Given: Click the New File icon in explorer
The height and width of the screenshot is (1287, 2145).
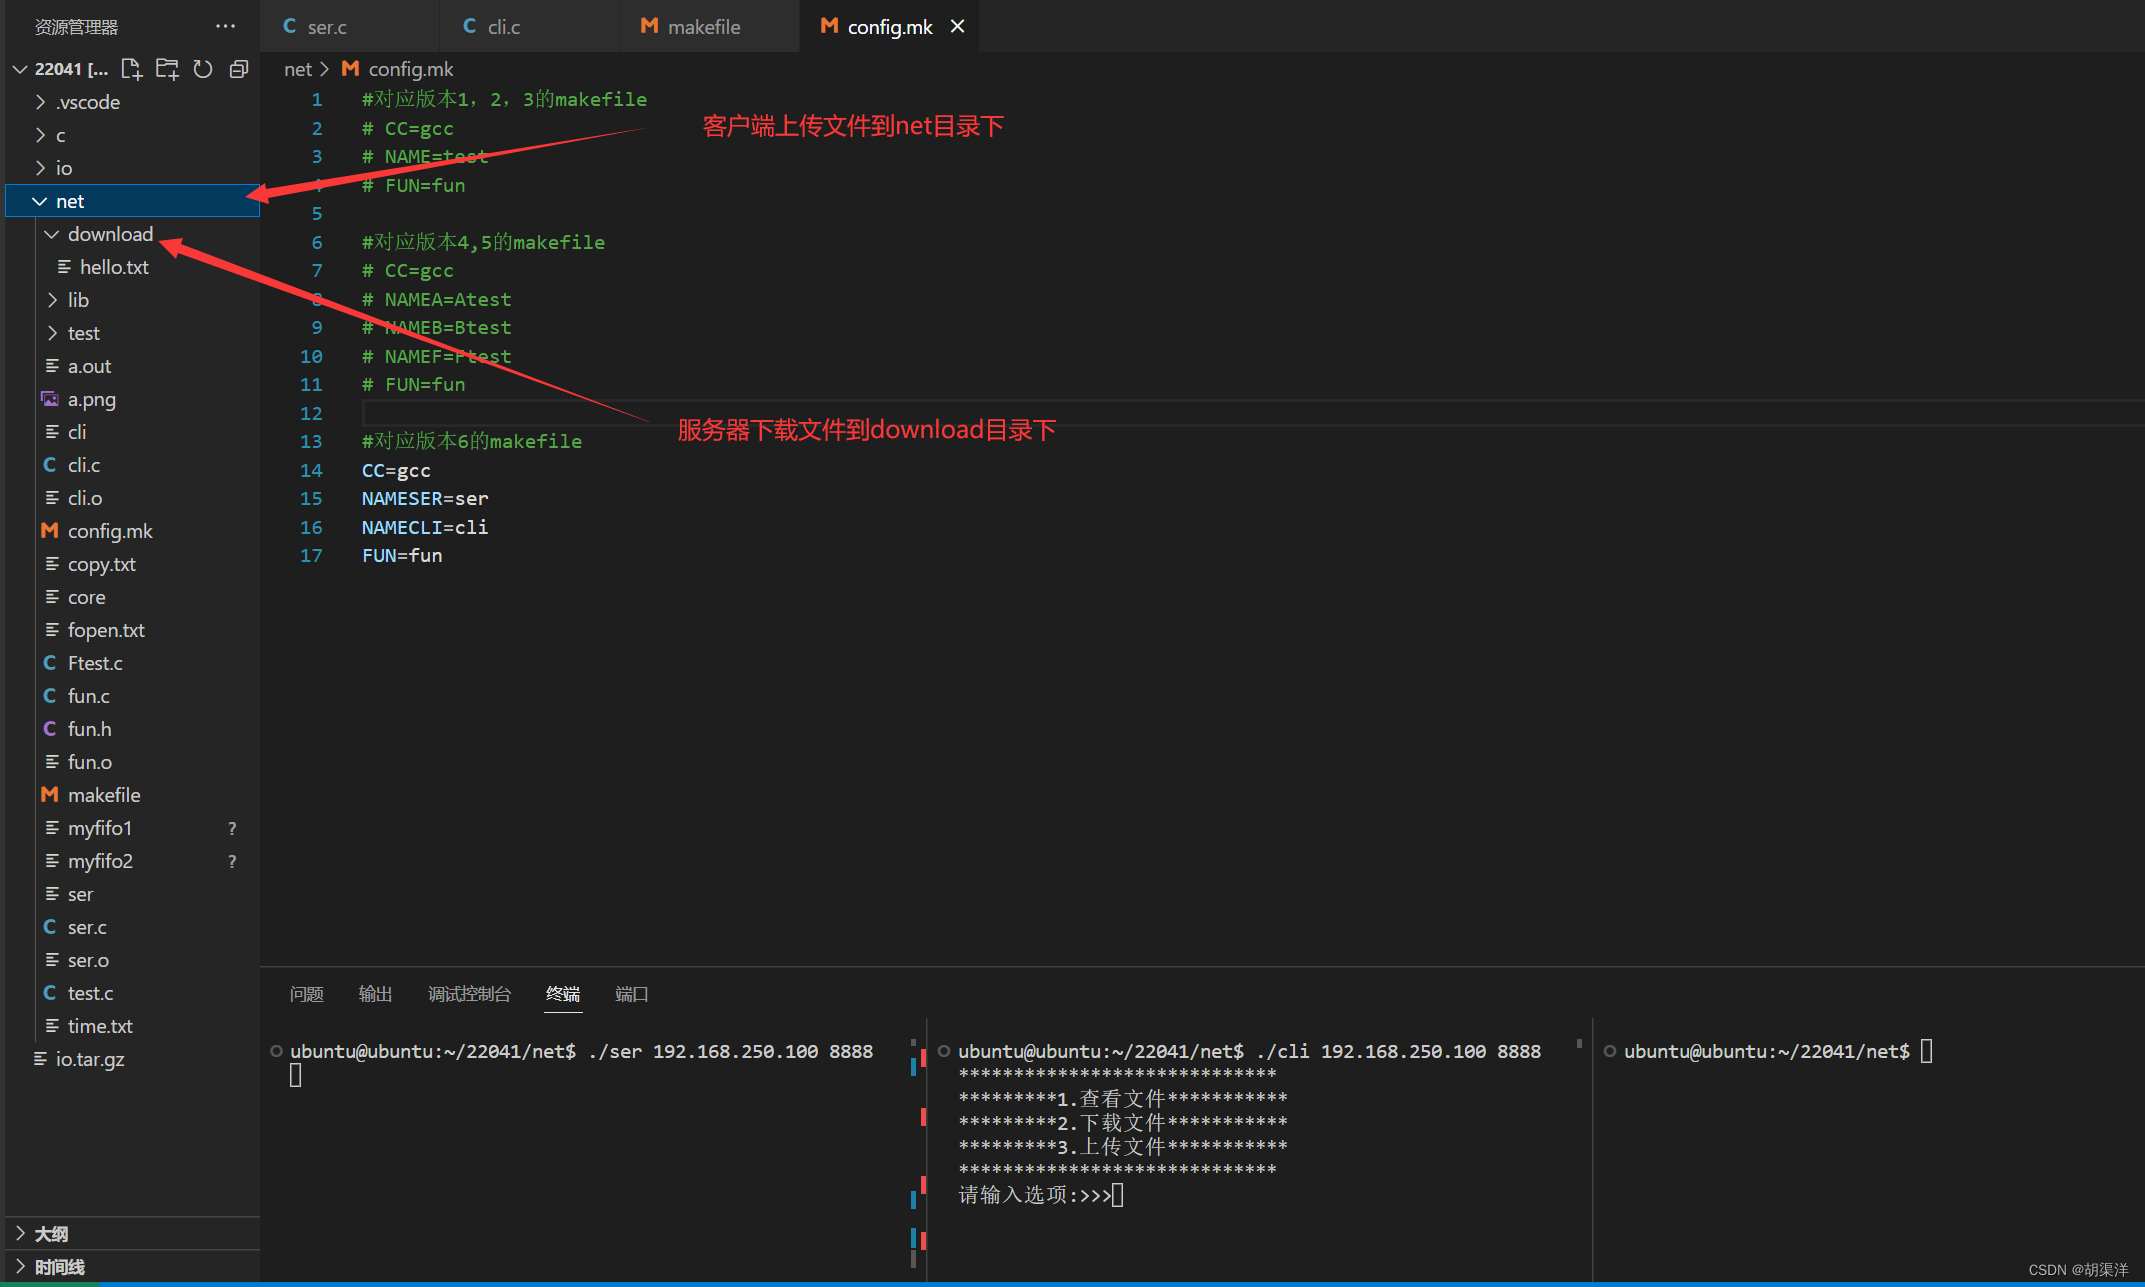Looking at the screenshot, I should (131, 69).
